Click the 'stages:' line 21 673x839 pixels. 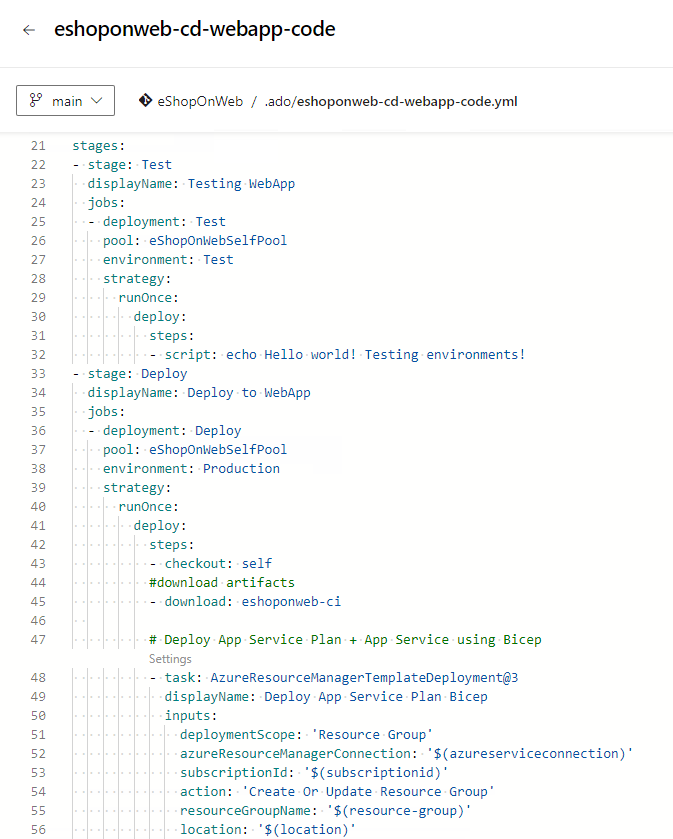pos(98,146)
